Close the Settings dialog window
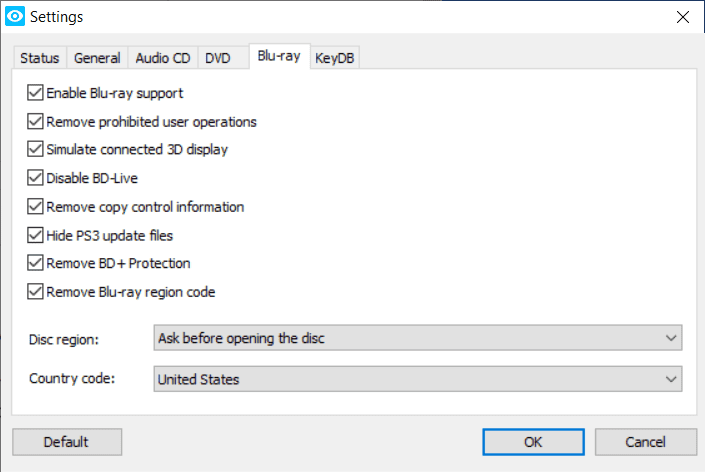Viewport: 705px width, 472px height. point(683,17)
